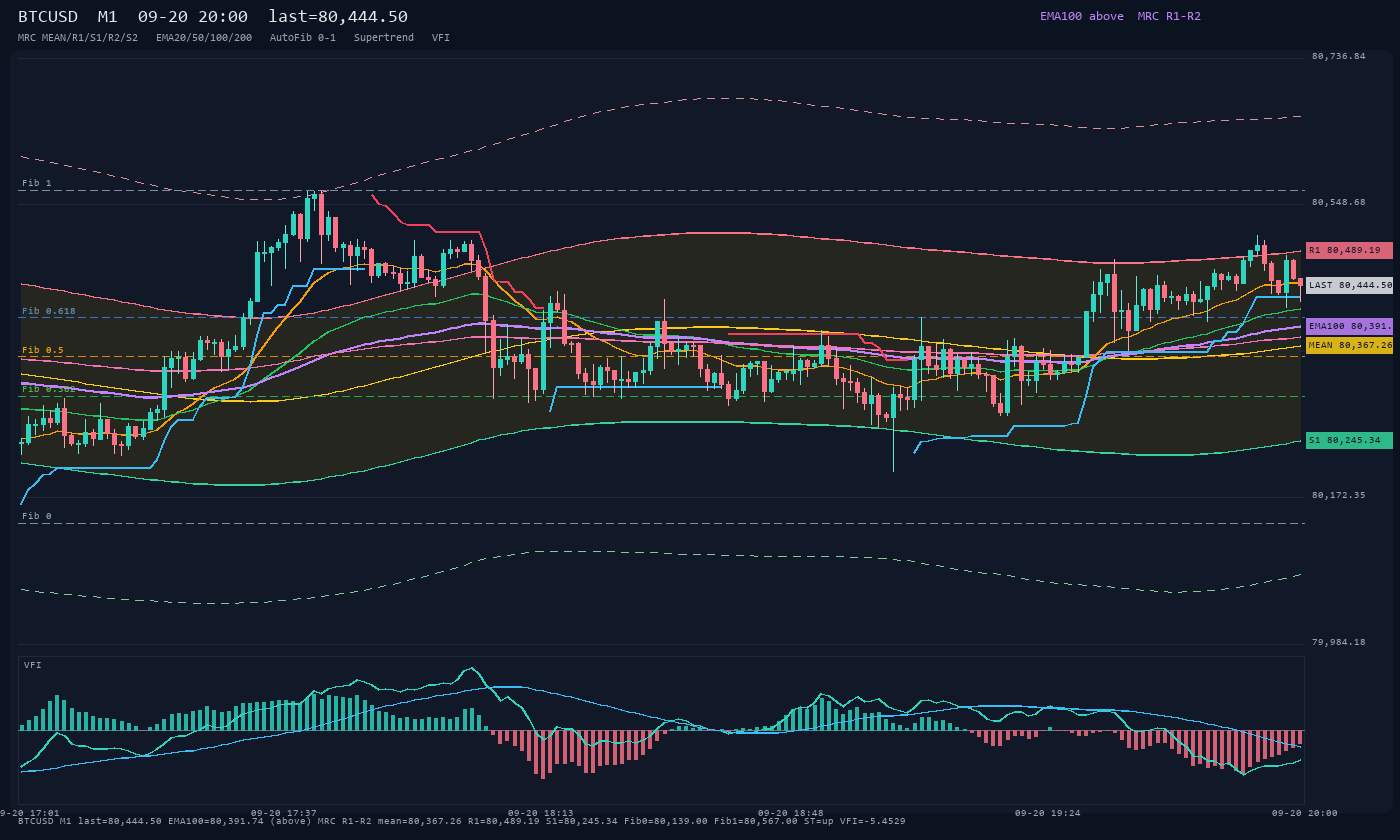Click the 09-20 17:37 time axis label
Viewport: 1400px width, 840px height.
tap(284, 813)
